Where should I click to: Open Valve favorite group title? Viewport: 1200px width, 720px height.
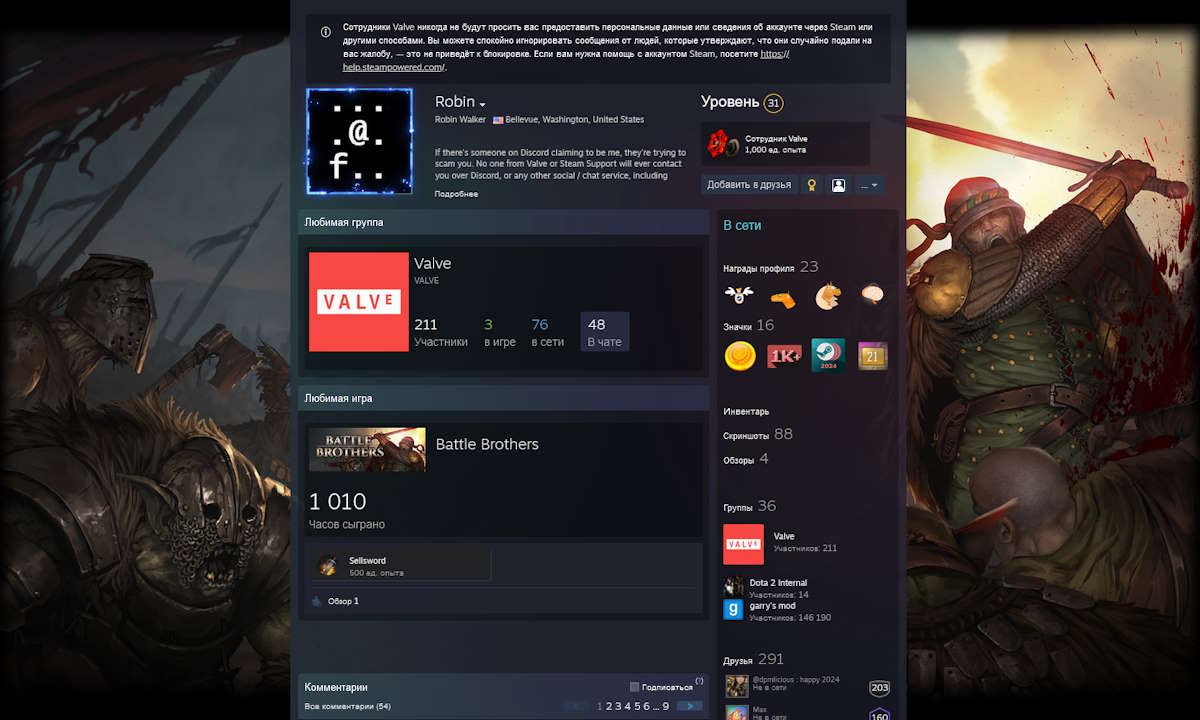pyautogui.click(x=433, y=263)
